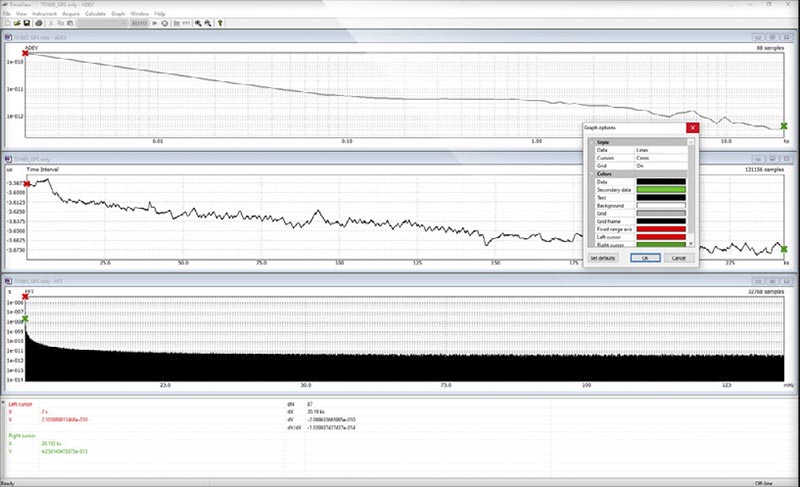Click green right cursor marker on ADEV graph

pyautogui.click(x=784, y=126)
